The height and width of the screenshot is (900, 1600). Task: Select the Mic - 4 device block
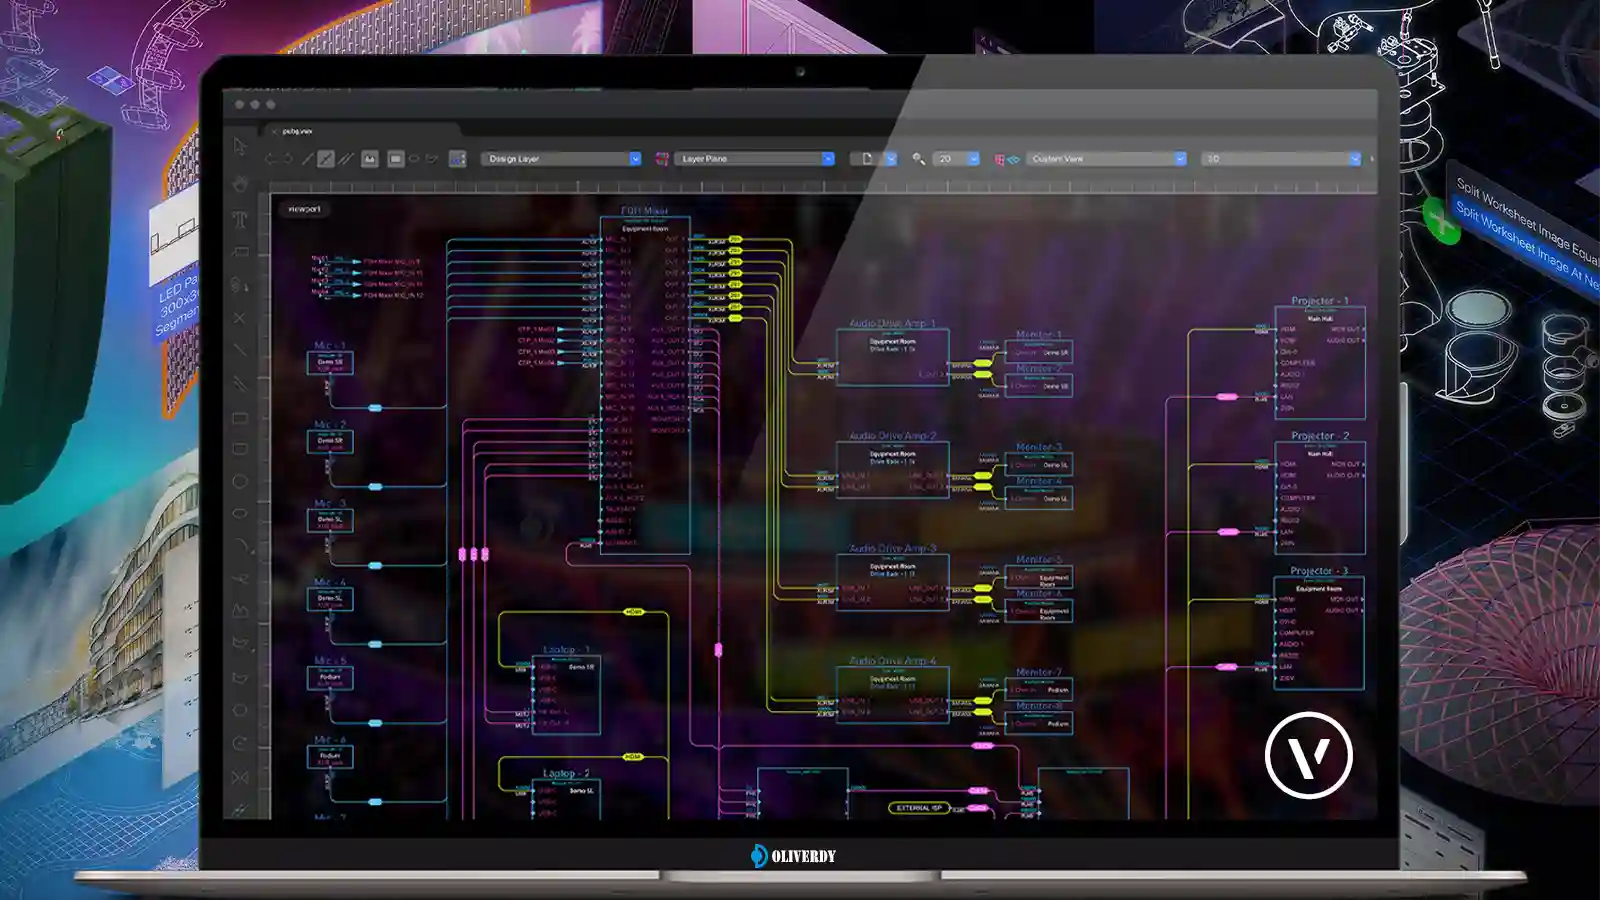pos(330,599)
